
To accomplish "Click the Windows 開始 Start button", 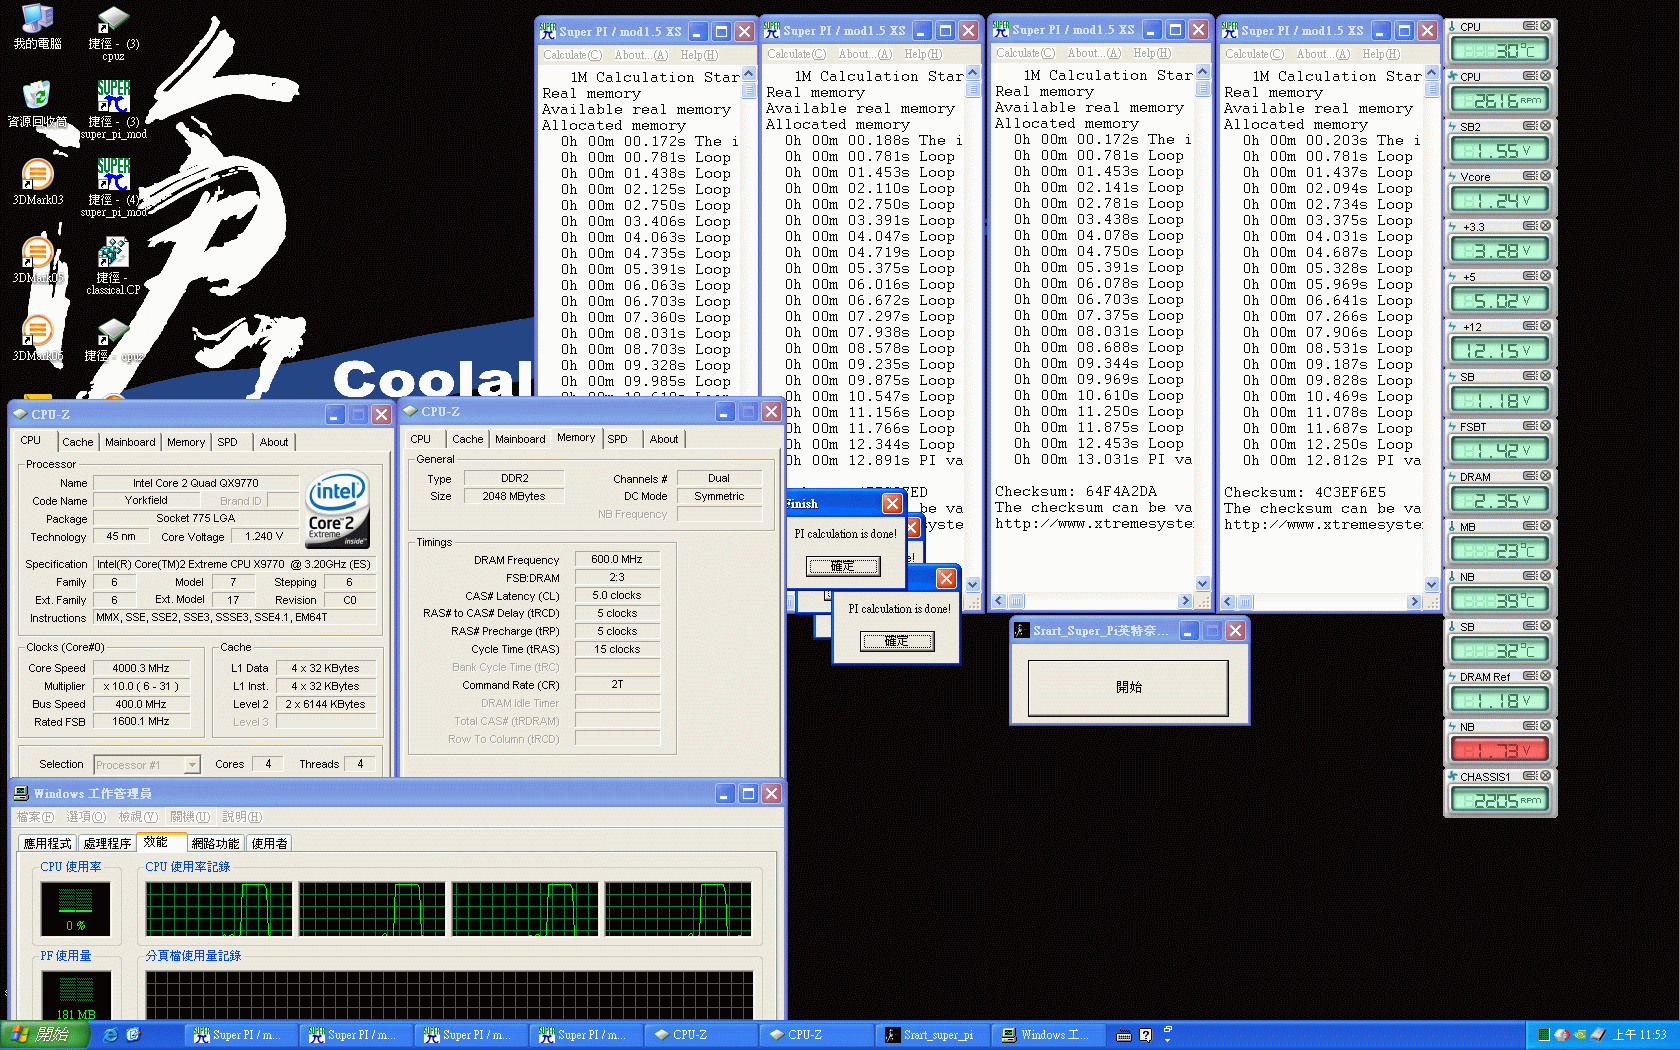I will coord(45,1035).
